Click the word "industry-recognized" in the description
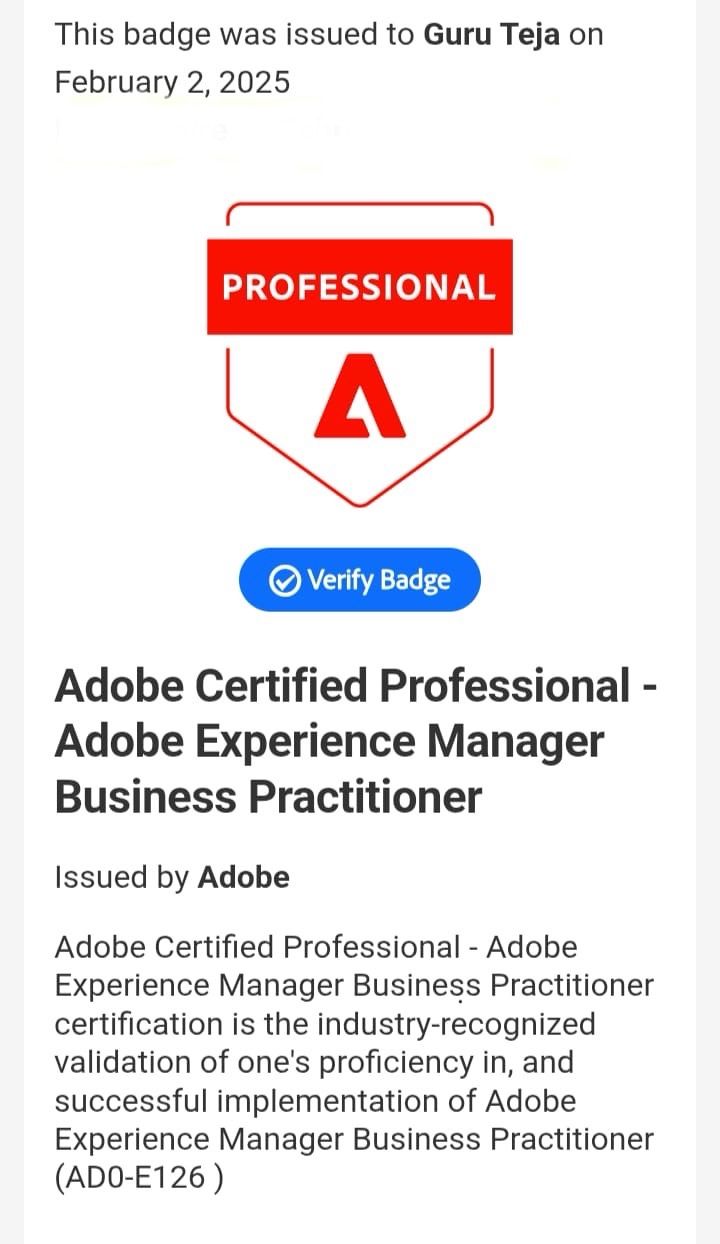720x1244 pixels. [x=456, y=1024]
